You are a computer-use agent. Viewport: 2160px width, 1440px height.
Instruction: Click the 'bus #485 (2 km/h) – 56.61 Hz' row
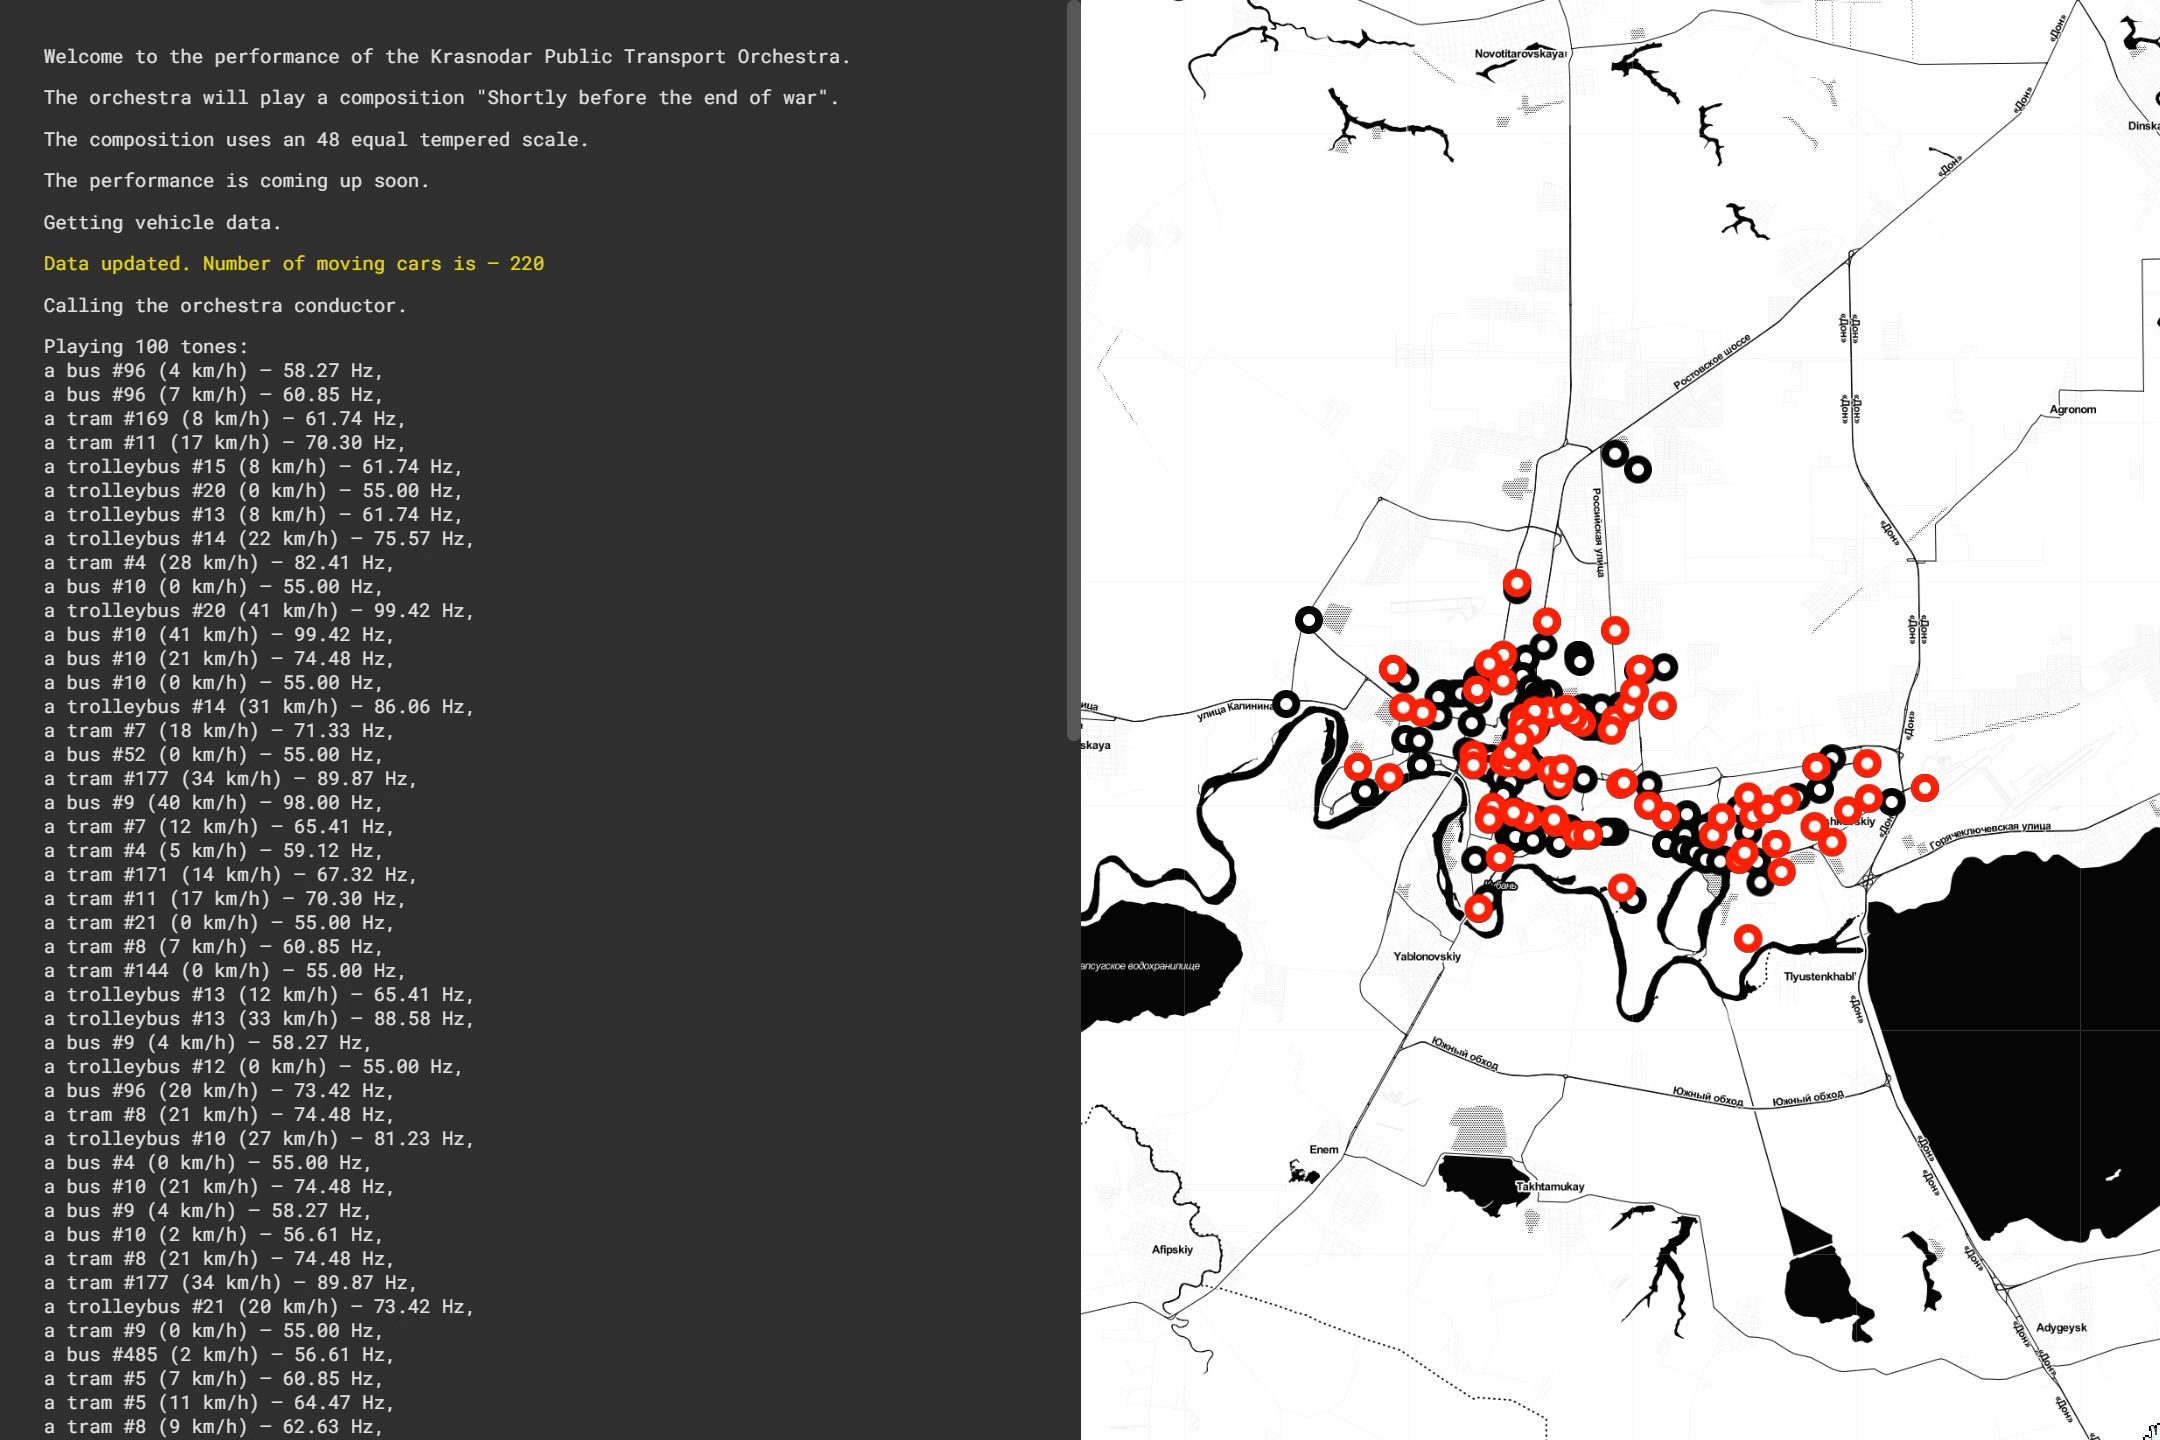pyautogui.click(x=219, y=1355)
